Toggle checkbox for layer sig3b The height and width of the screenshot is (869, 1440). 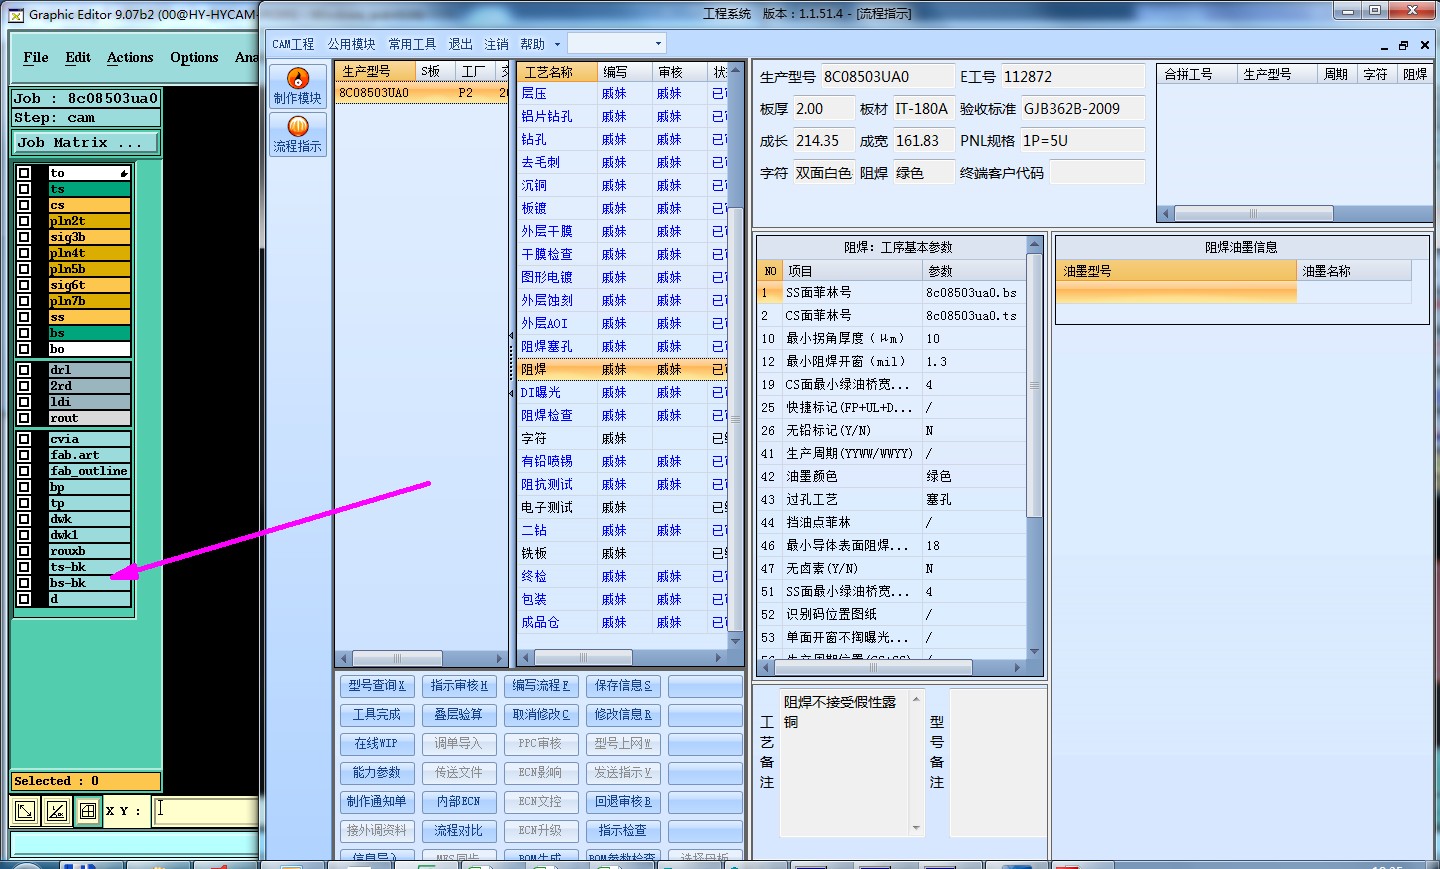24,237
